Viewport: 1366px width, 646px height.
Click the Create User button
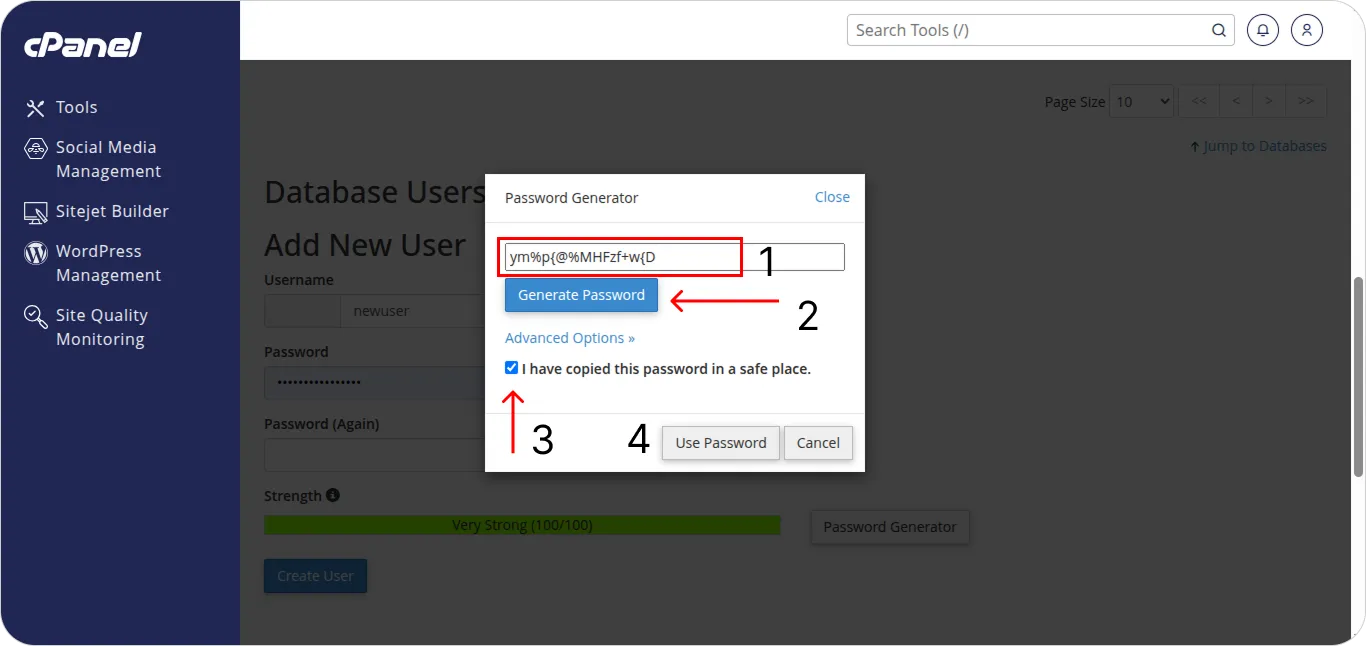pos(315,576)
